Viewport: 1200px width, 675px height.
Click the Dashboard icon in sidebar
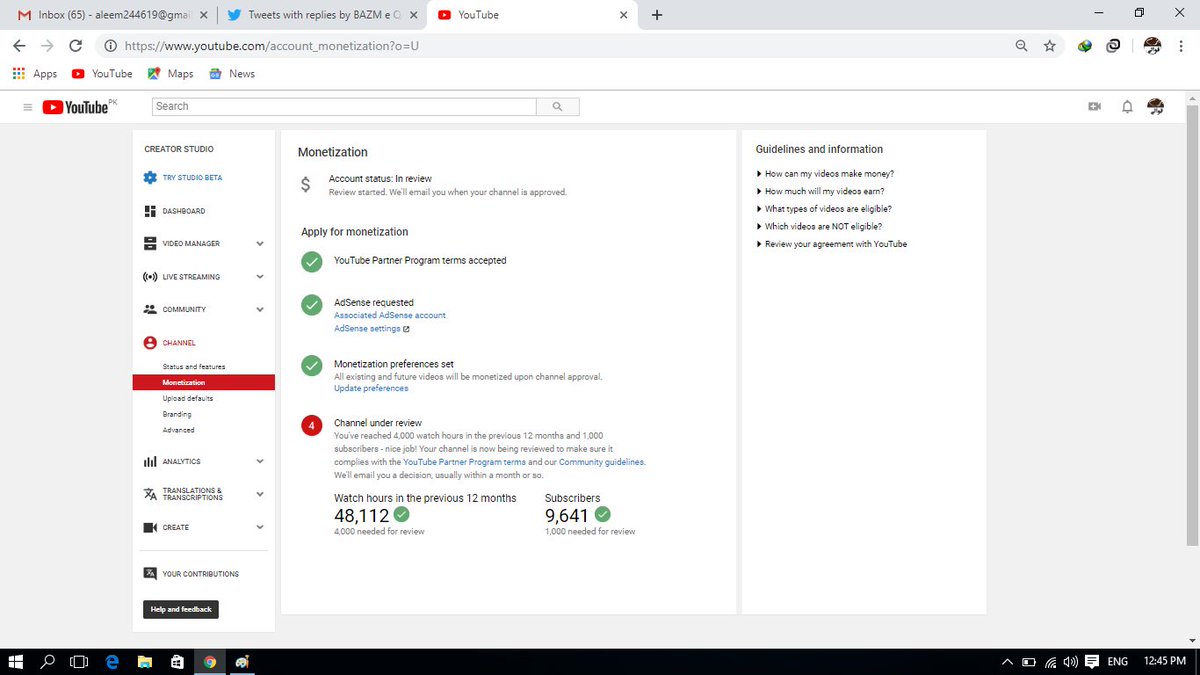click(x=150, y=211)
